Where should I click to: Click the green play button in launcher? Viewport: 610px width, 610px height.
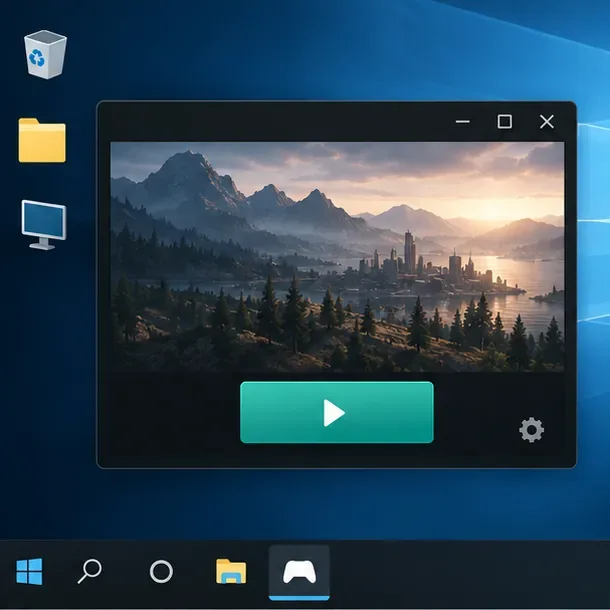(x=337, y=412)
